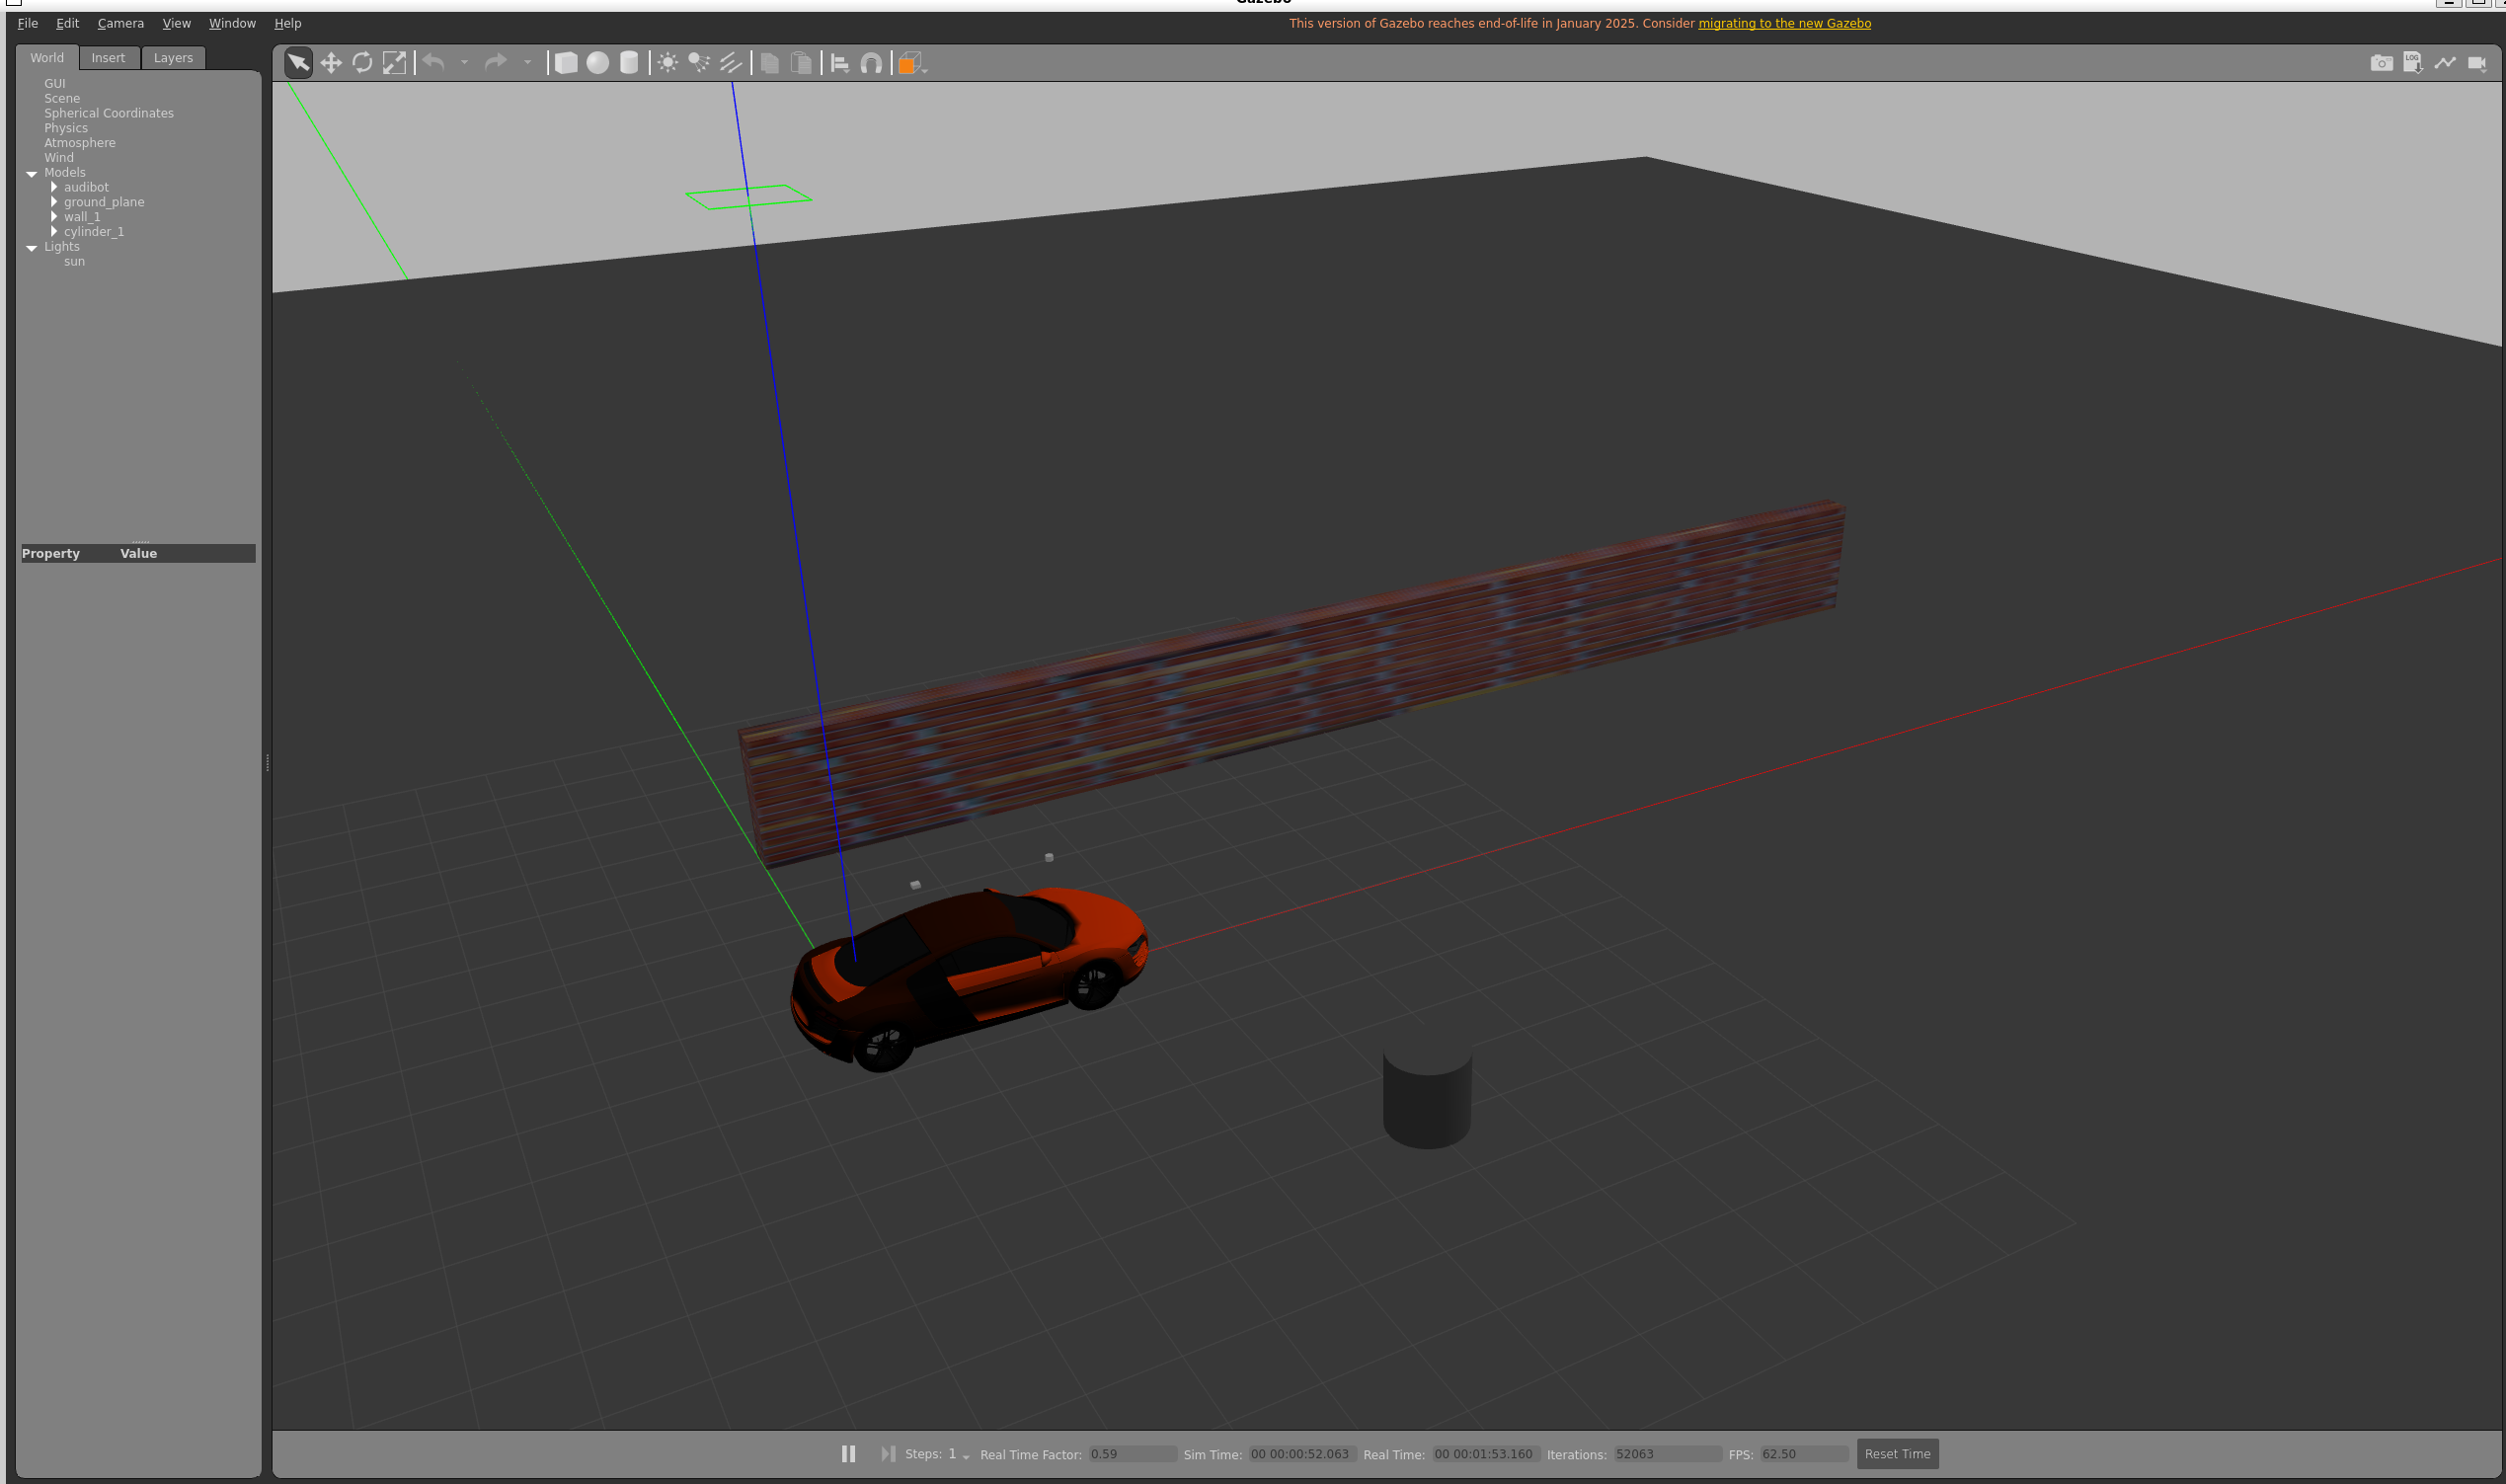Select the rotate mode tool
Image resolution: width=2506 pixels, height=1484 pixels.
click(362, 63)
